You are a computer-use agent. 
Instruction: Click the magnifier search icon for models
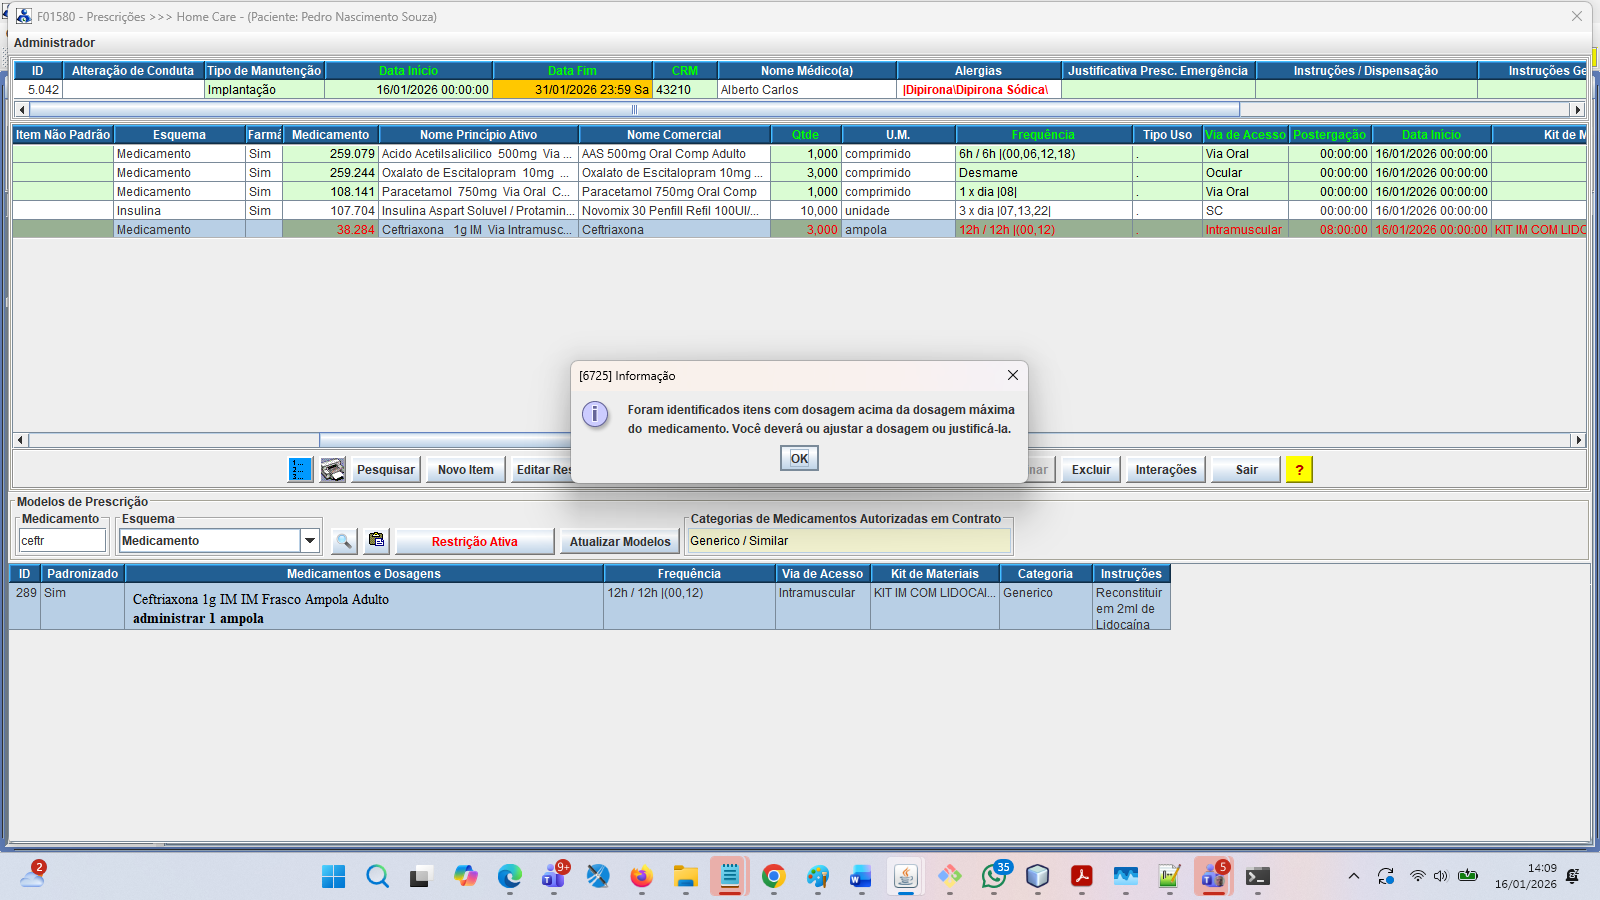click(344, 541)
